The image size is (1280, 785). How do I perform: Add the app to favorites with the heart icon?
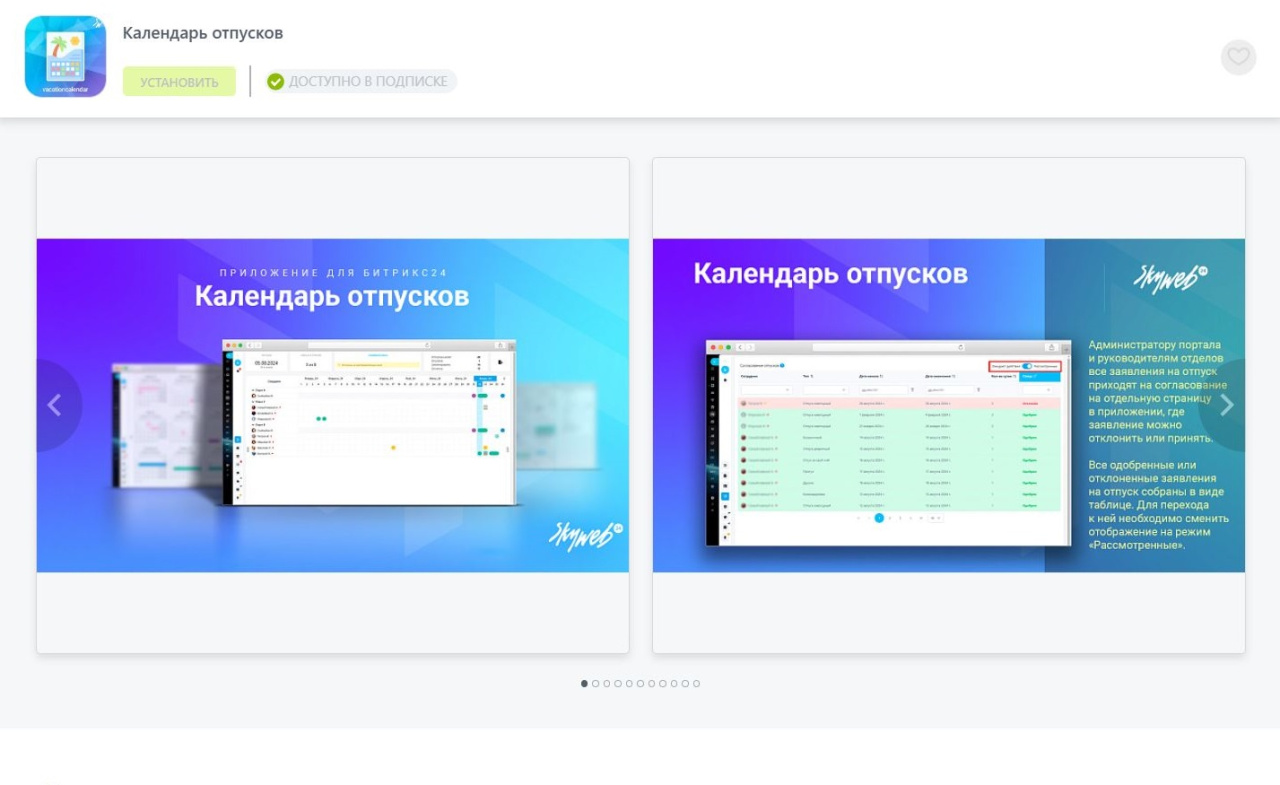(x=1238, y=57)
